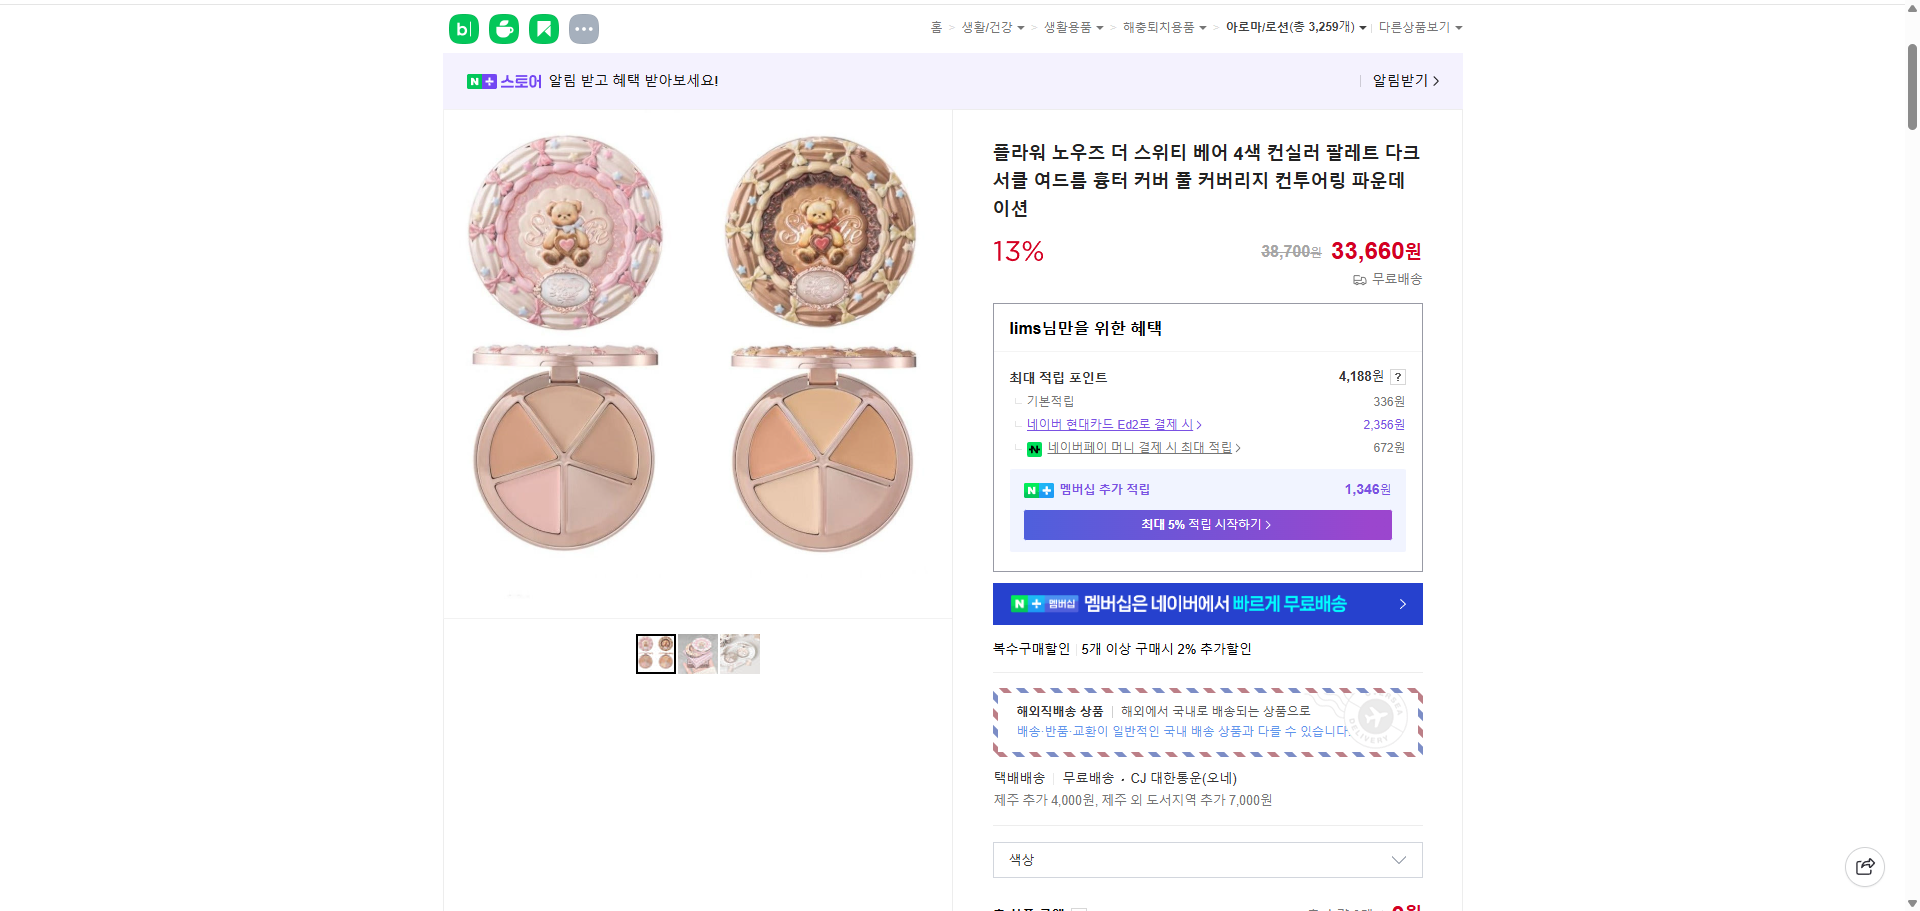
Task: Open the share icon at bottom right
Action: pyautogui.click(x=1864, y=866)
